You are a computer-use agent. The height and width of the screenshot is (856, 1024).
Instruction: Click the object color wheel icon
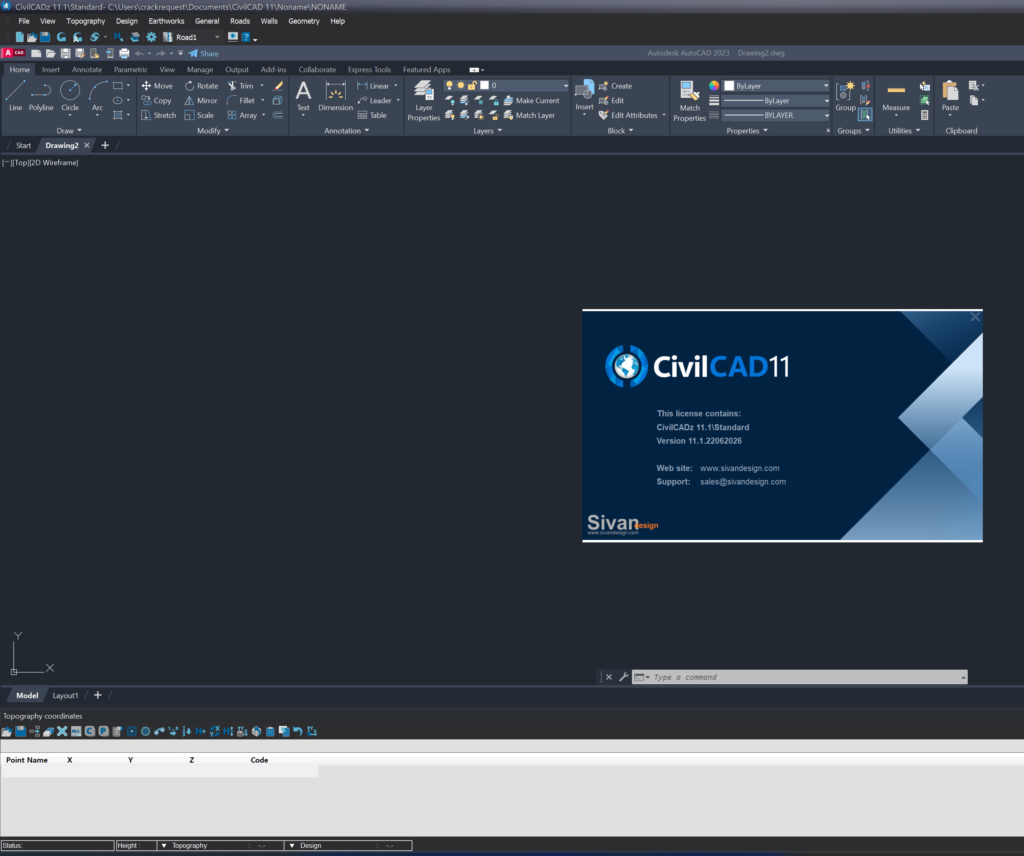[x=714, y=86]
